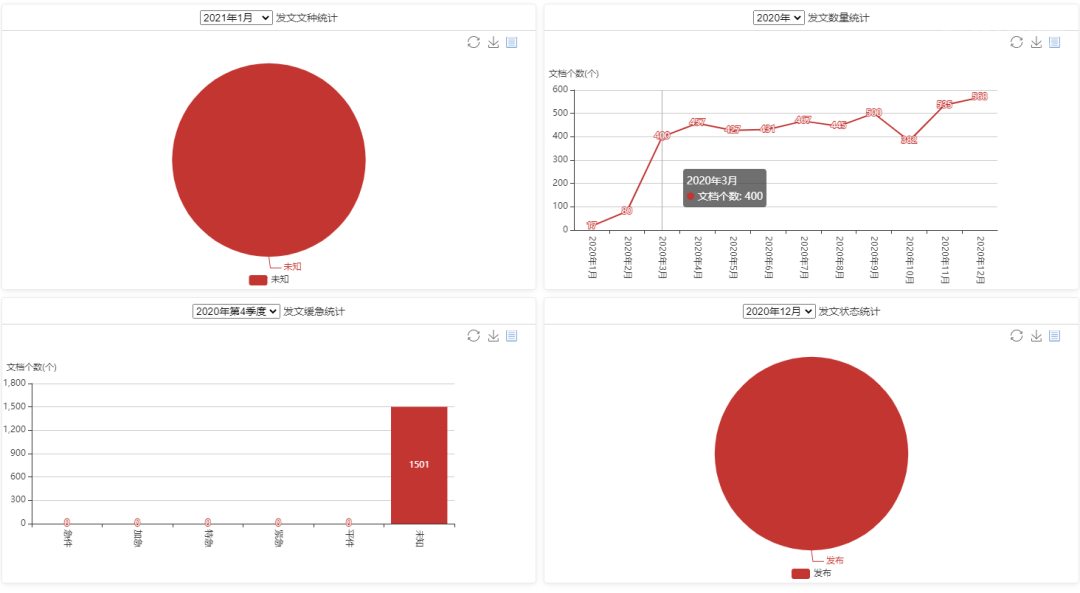Download the 发文缓急统计 bar chart
This screenshot has height=593, width=1080.
pyautogui.click(x=493, y=336)
